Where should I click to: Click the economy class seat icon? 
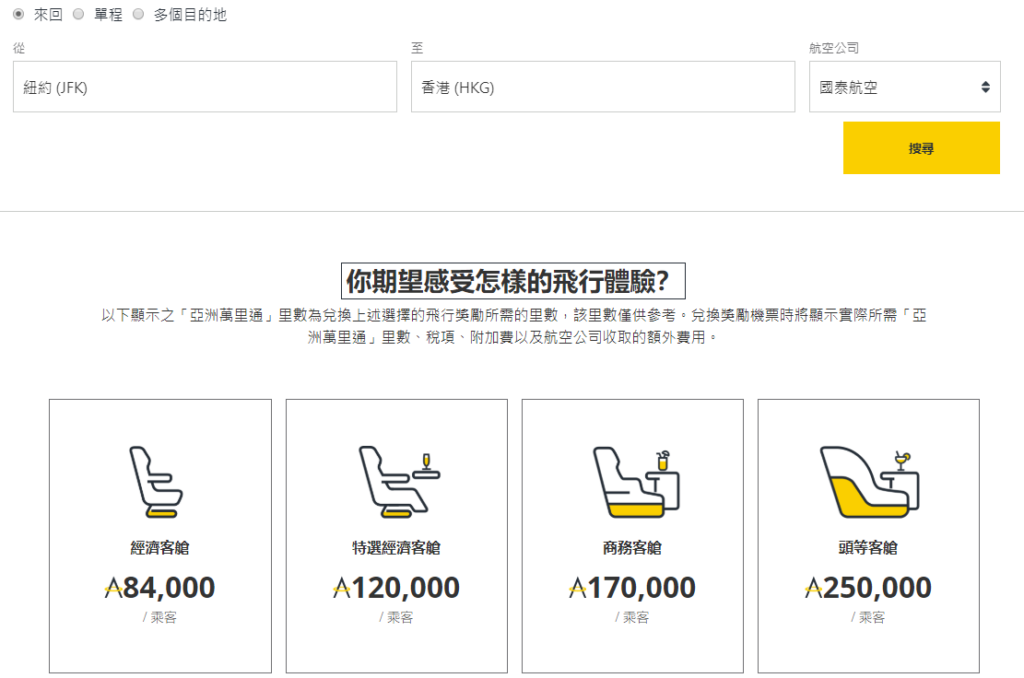click(157, 482)
